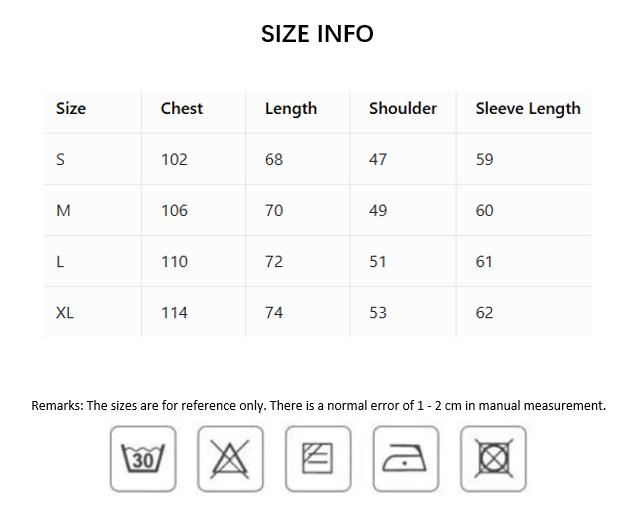This screenshot has height=507, width=638.
Task: Click the dry flat care icon
Action: 318,458
